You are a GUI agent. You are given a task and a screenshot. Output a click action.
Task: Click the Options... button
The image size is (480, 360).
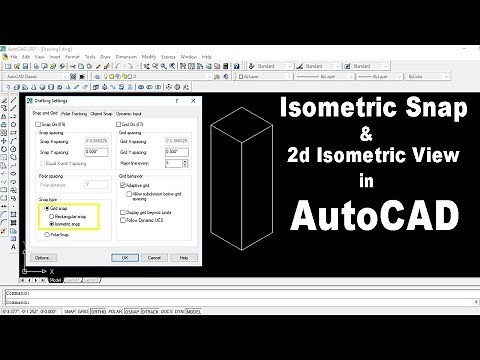[43, 258]
